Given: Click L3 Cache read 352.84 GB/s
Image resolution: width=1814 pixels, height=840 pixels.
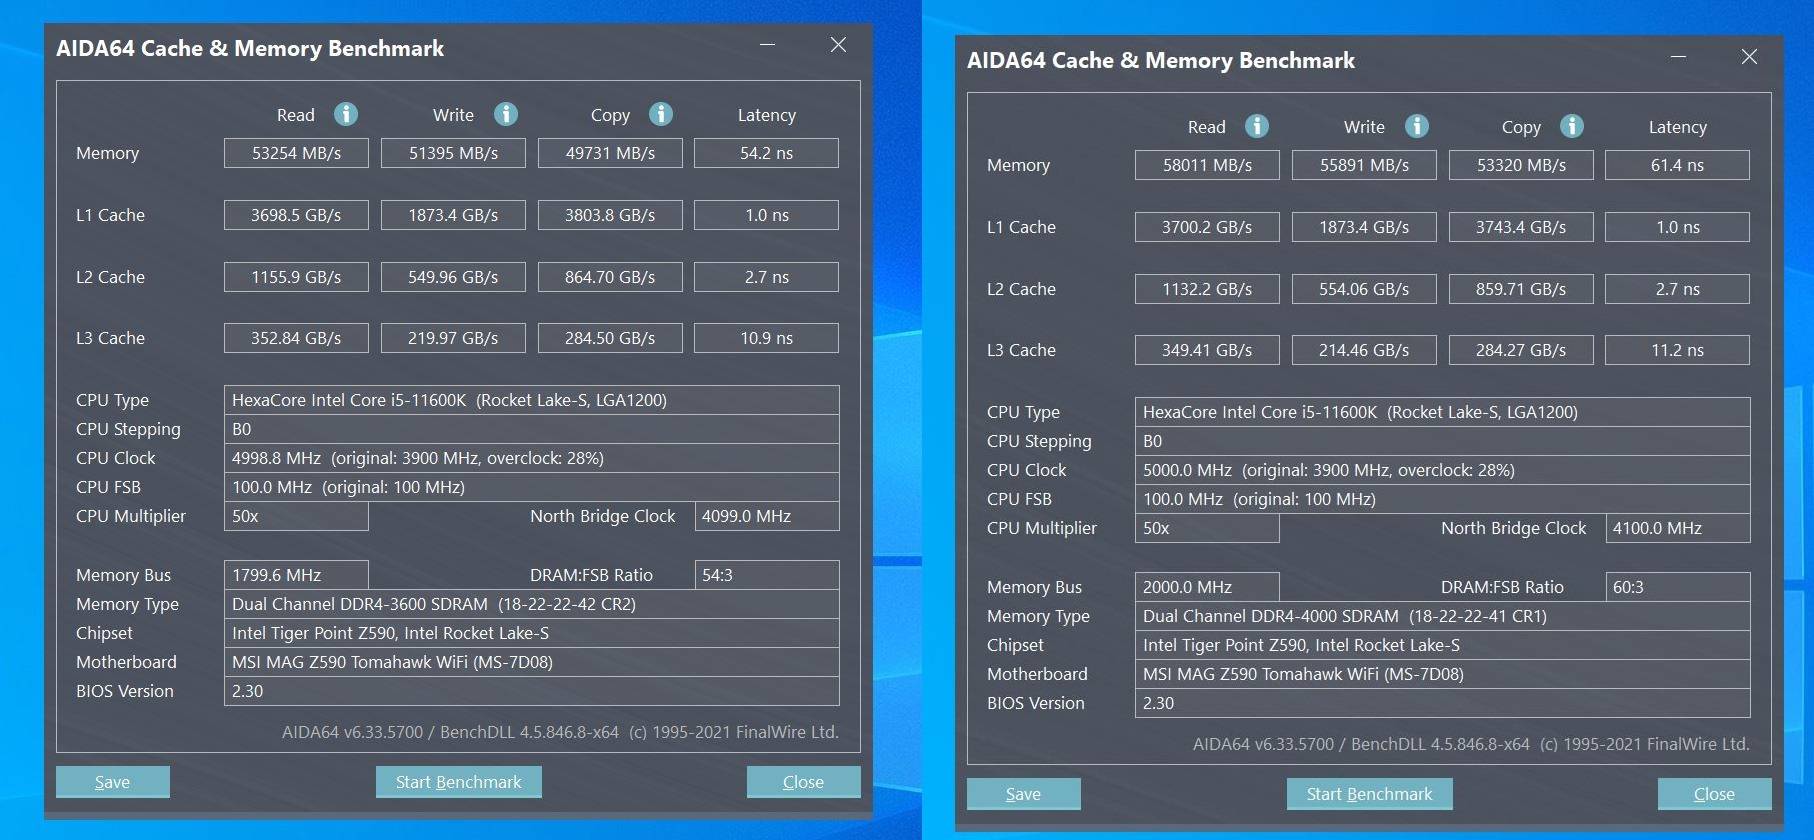Looking at the screenshot, I should point(296,338).
